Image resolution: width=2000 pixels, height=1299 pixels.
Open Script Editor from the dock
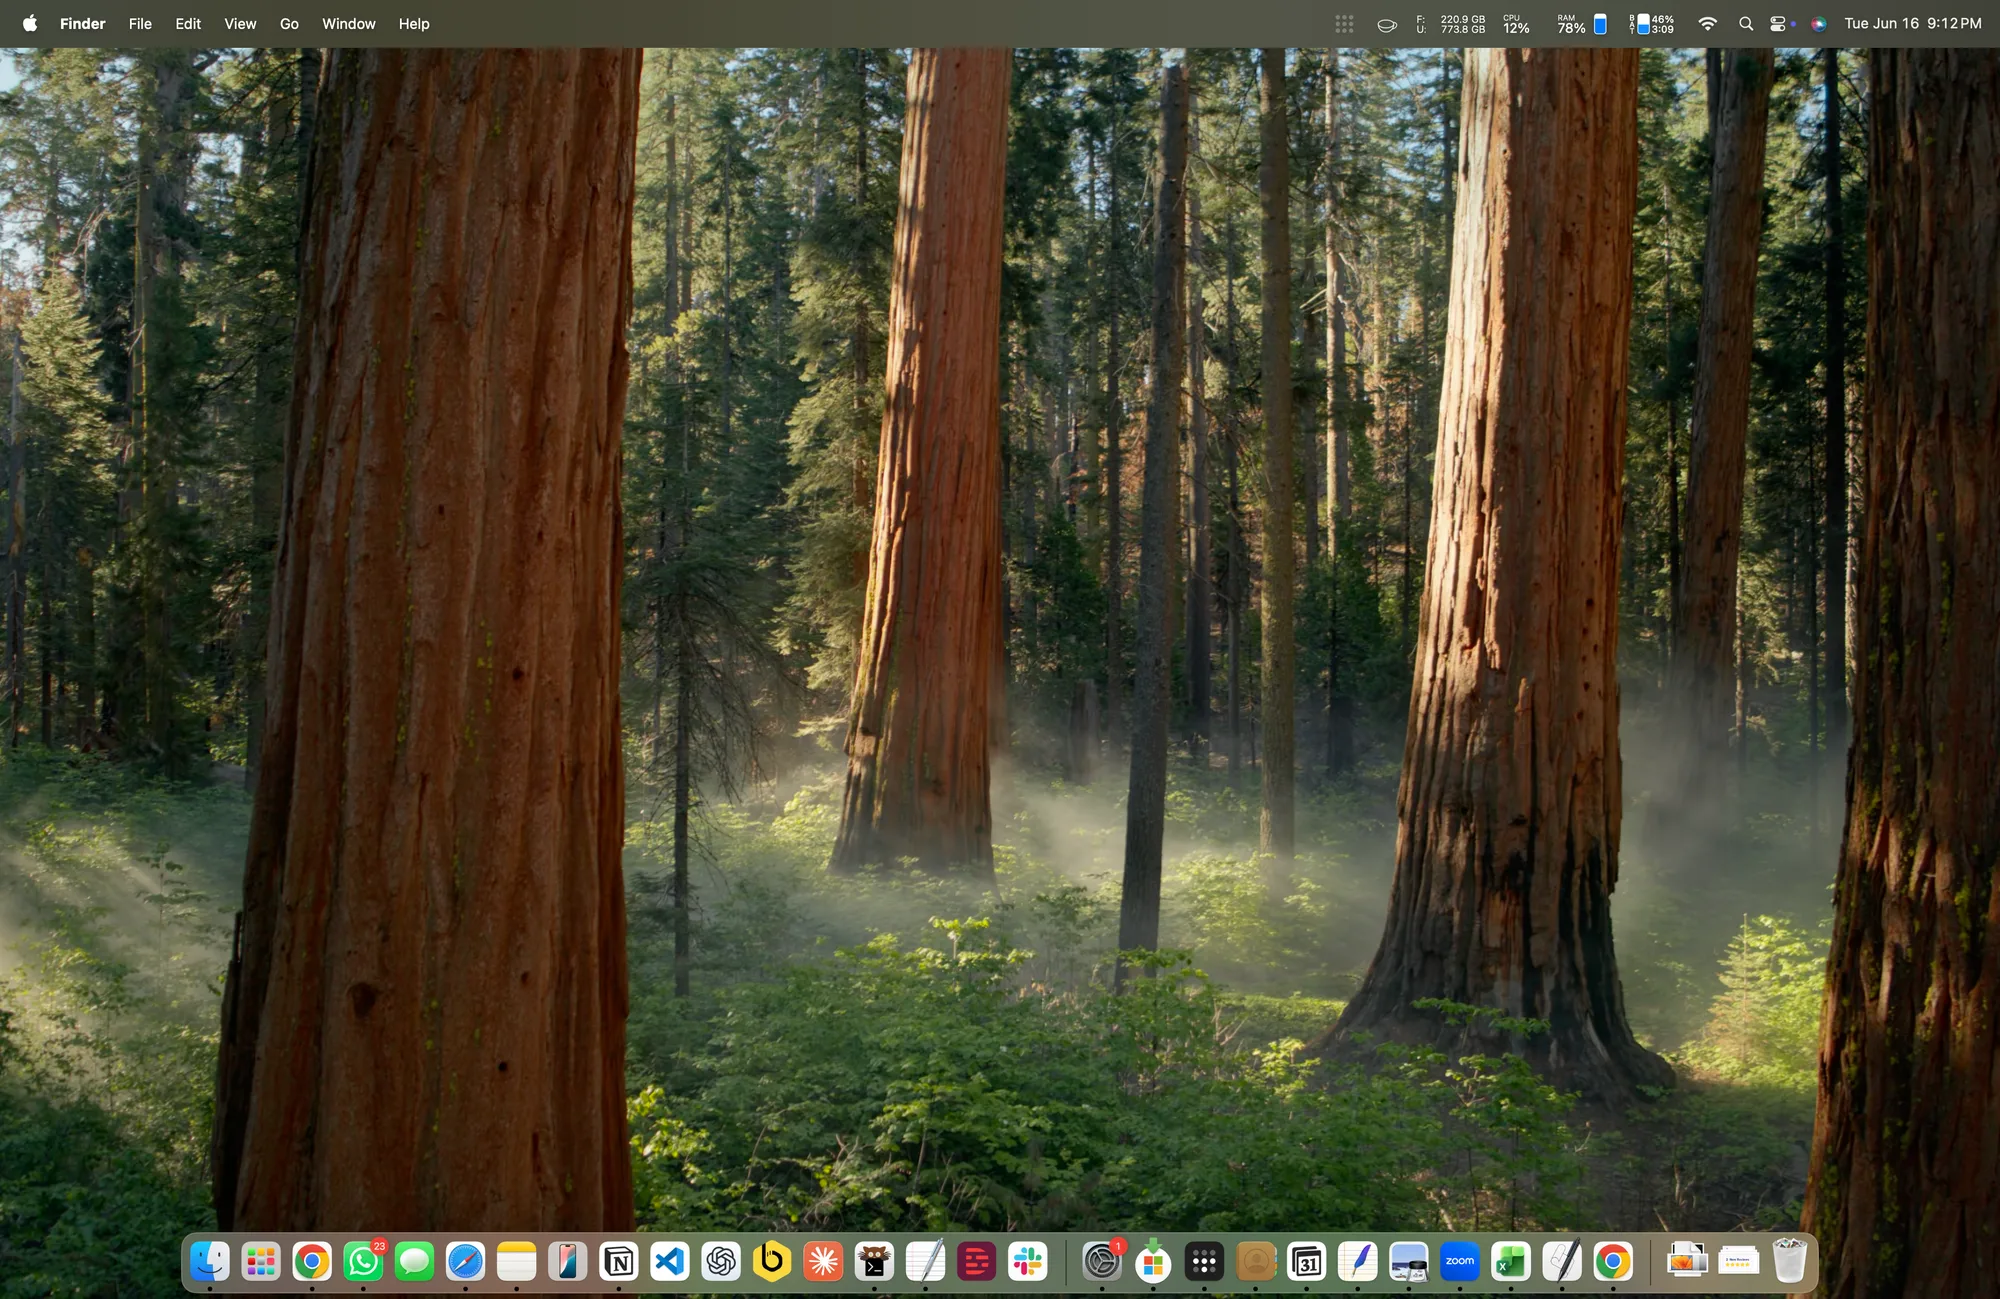1562,1262
